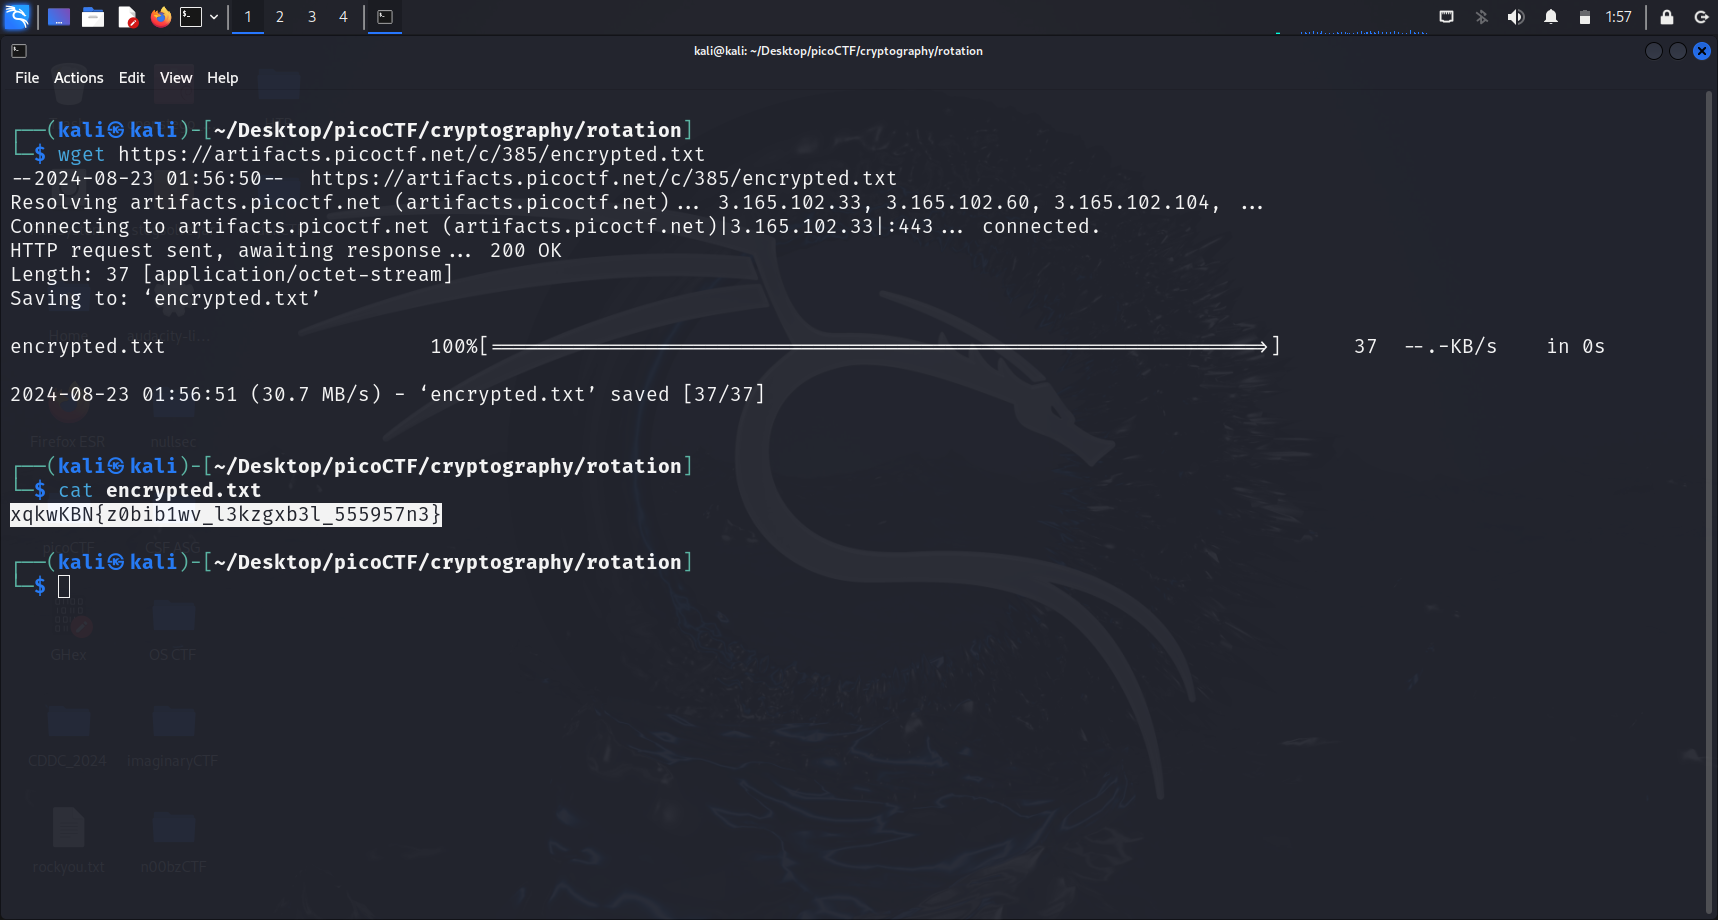Viewport: 1718px width, 920px height.
Task: Open the View menu
Action: [176, 78]
